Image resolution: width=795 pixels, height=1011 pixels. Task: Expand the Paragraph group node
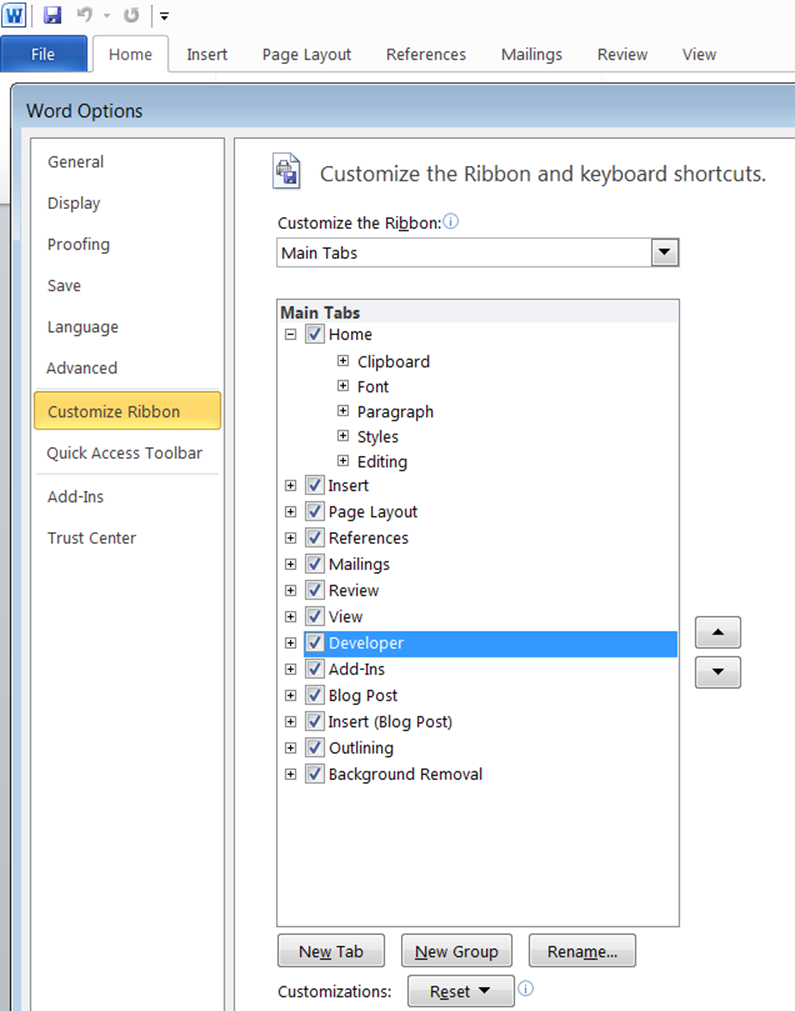(343, 411)
